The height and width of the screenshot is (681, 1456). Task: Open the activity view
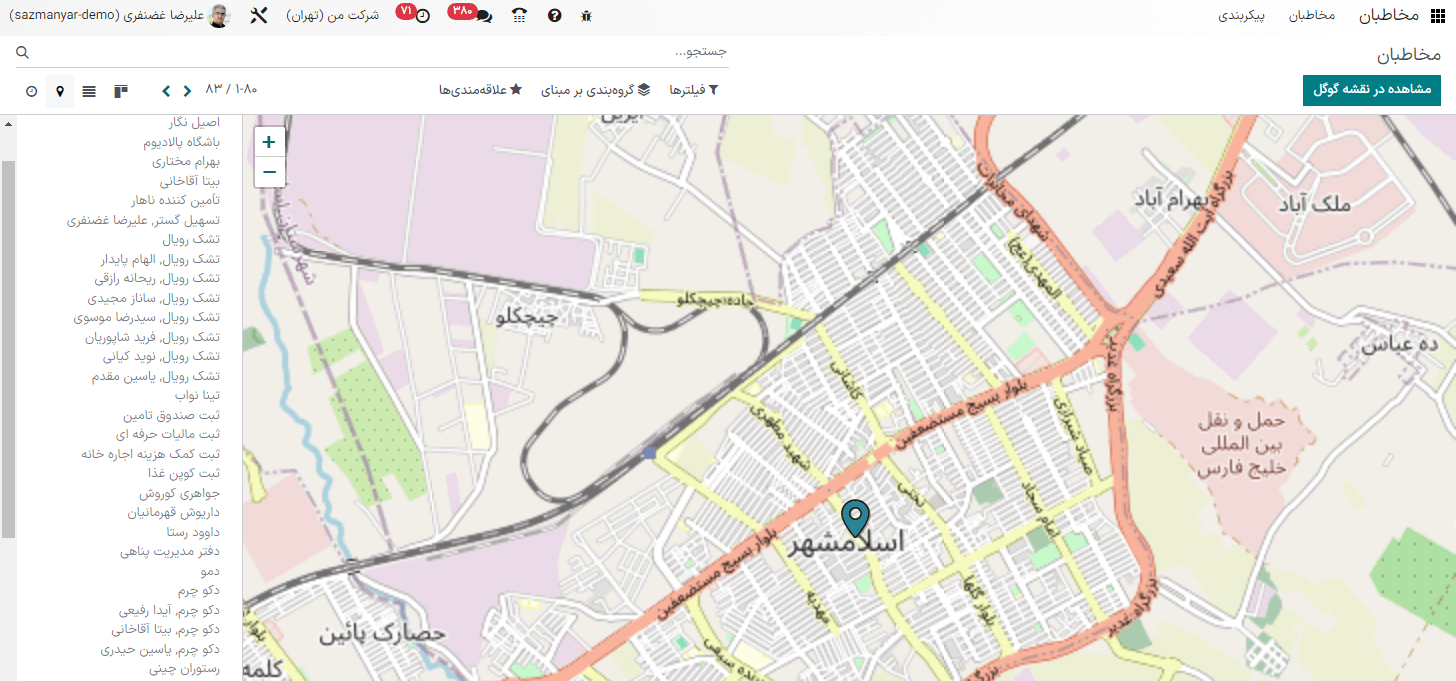[31, 90]
